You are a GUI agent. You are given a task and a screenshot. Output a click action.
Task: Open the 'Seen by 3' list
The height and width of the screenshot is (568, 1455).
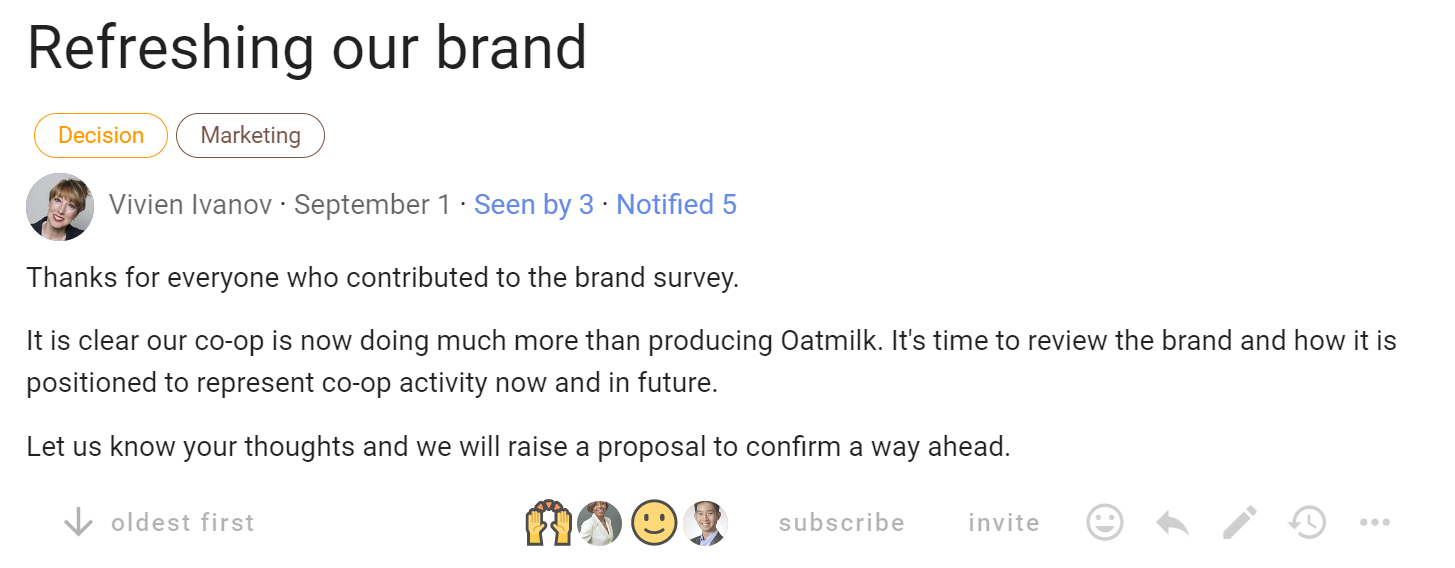533,205
